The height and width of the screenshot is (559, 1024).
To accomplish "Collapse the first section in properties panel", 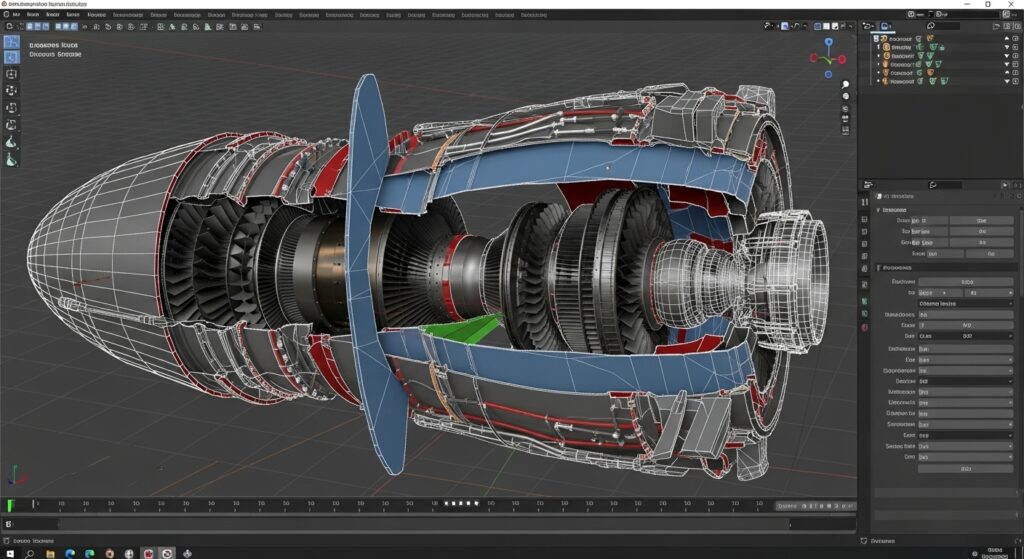I will tap(879, 210).
